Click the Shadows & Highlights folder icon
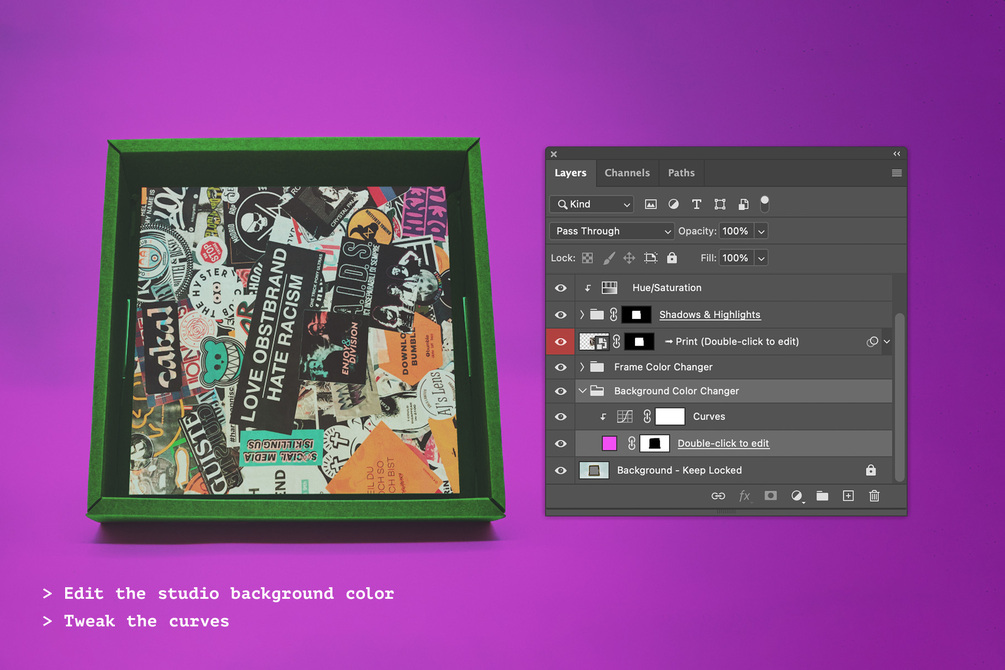Viewport: 1005px width, 670px height. (597, 315)
